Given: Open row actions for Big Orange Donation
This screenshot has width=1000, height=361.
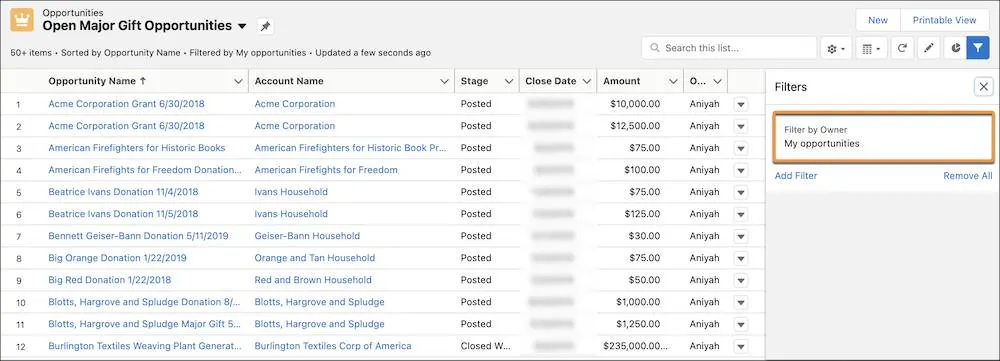Looking at the screenshot, I should pos(740,258).
